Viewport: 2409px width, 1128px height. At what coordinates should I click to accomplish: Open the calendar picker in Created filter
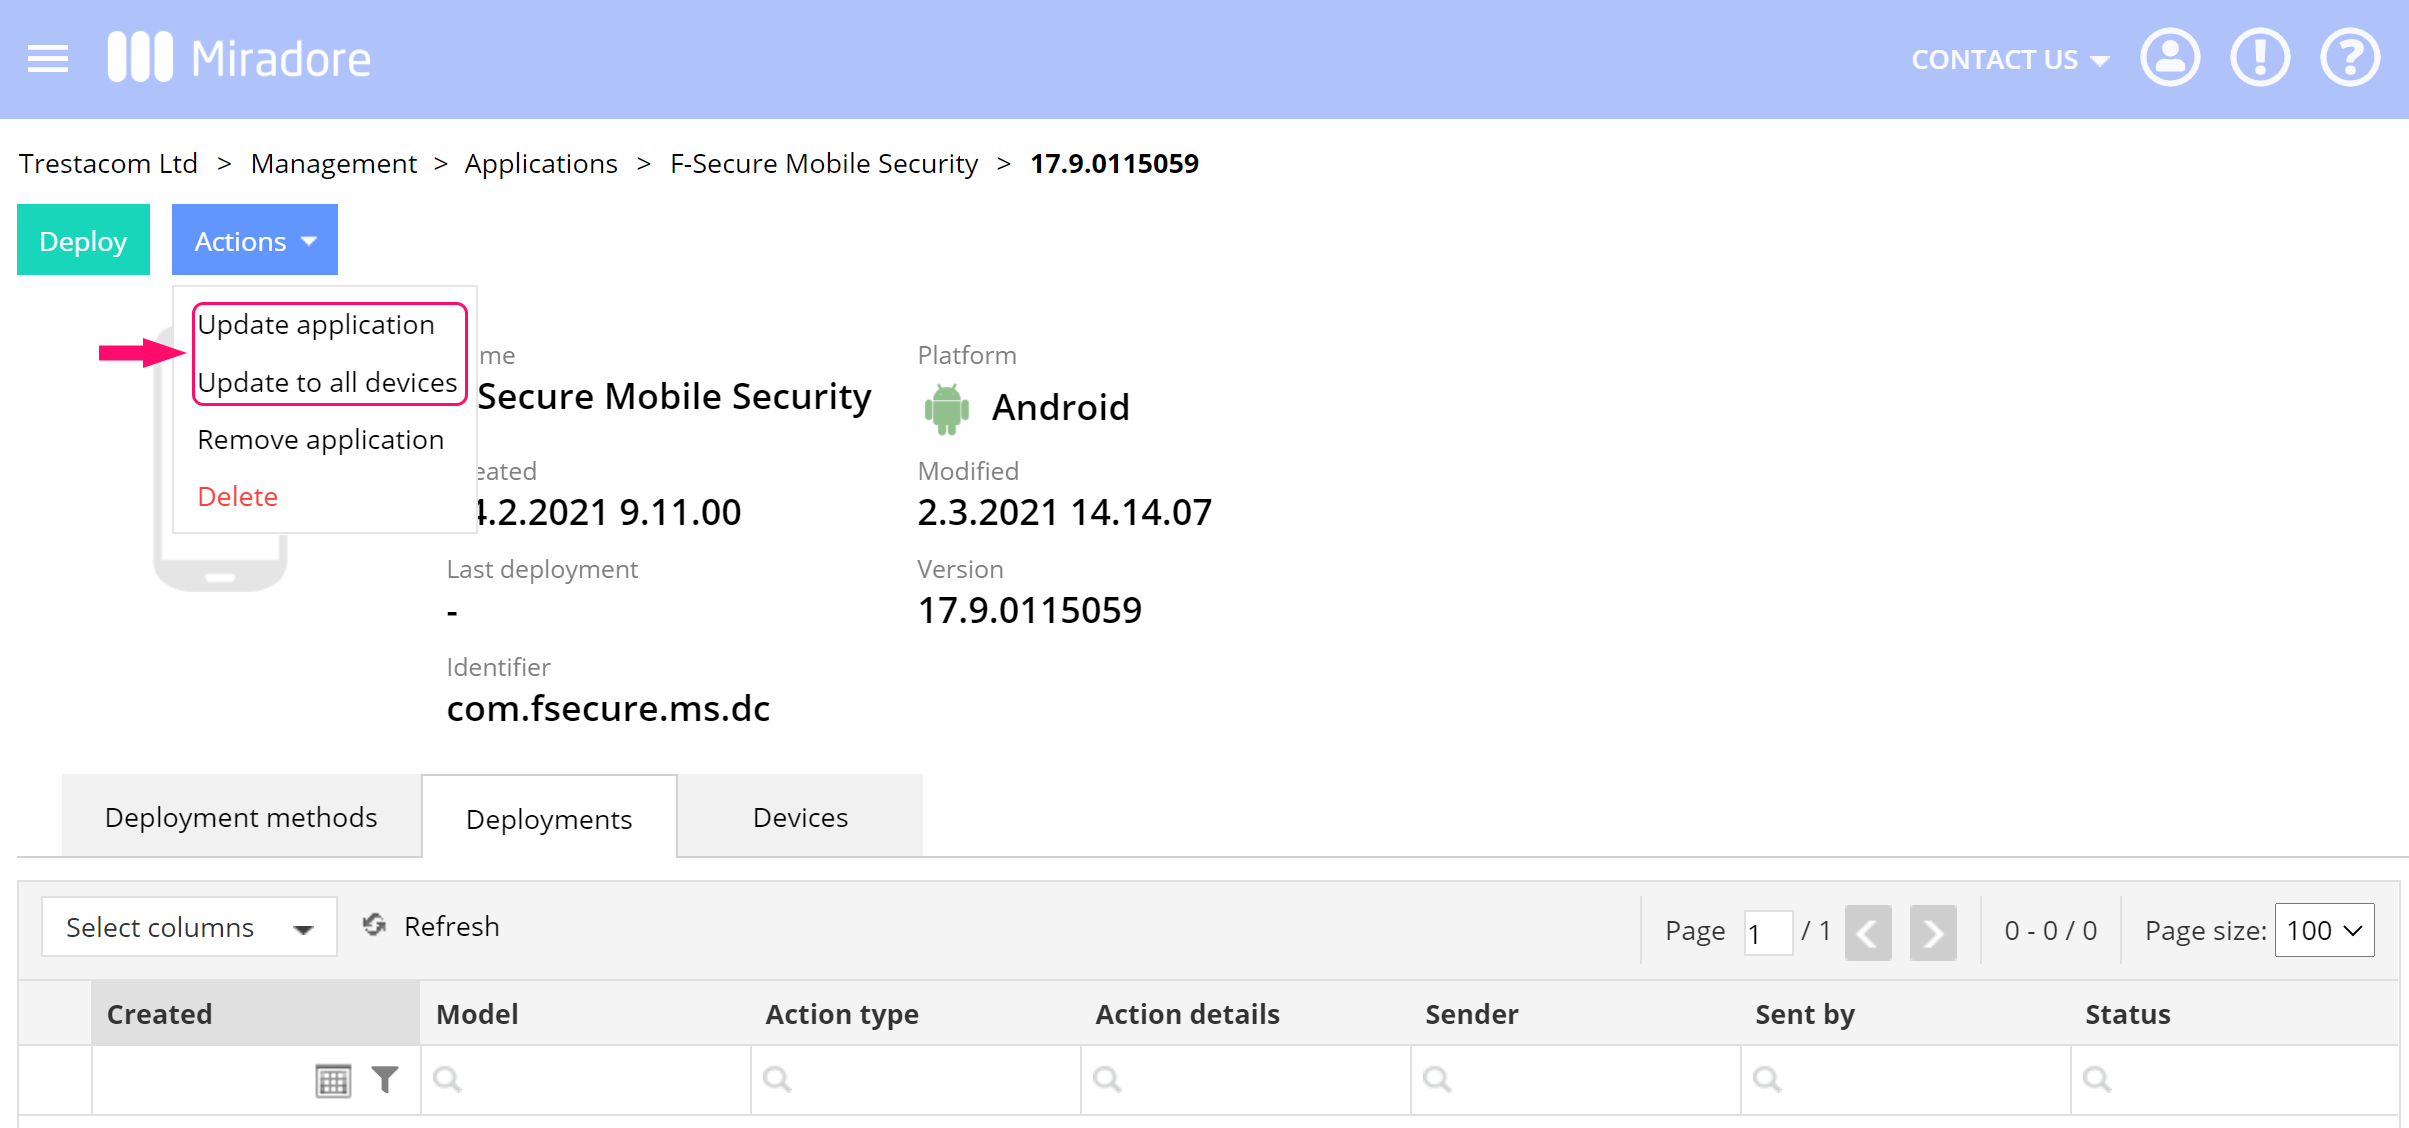pyautogui.click(x=333, y=1080)
